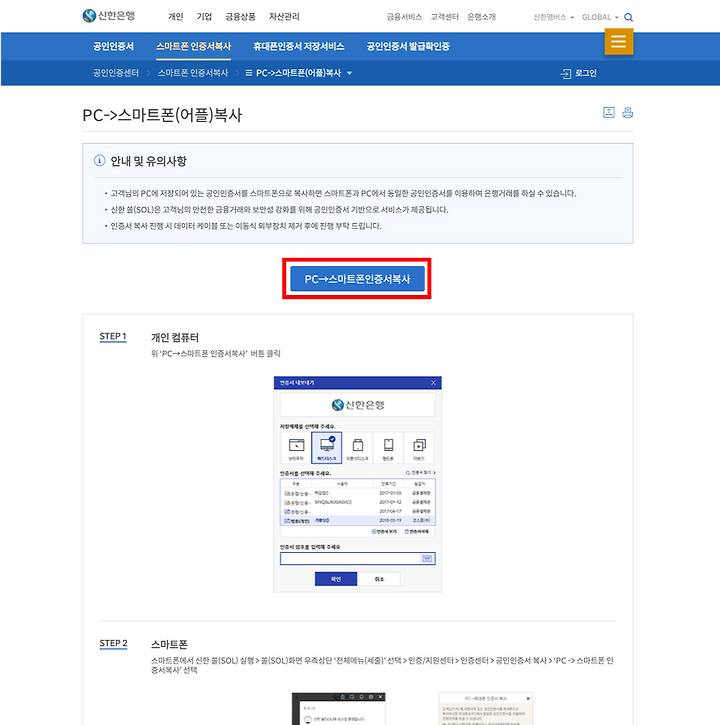Open the search magnifier icon
This screenshot has width=720, height=725.
coord(628,17)
